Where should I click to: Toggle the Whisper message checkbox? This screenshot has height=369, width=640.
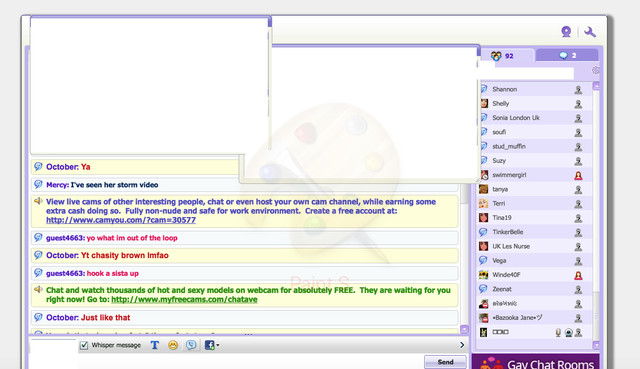click(x=84, y=345)
